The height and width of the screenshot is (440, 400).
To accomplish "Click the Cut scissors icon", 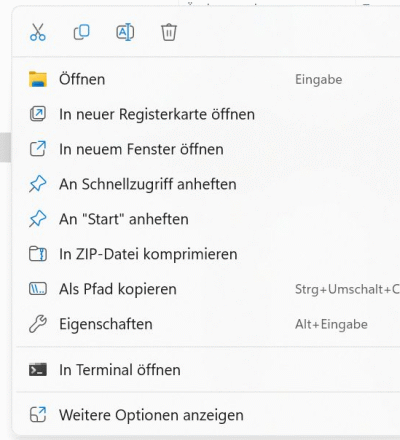I will tap(38, 32).
